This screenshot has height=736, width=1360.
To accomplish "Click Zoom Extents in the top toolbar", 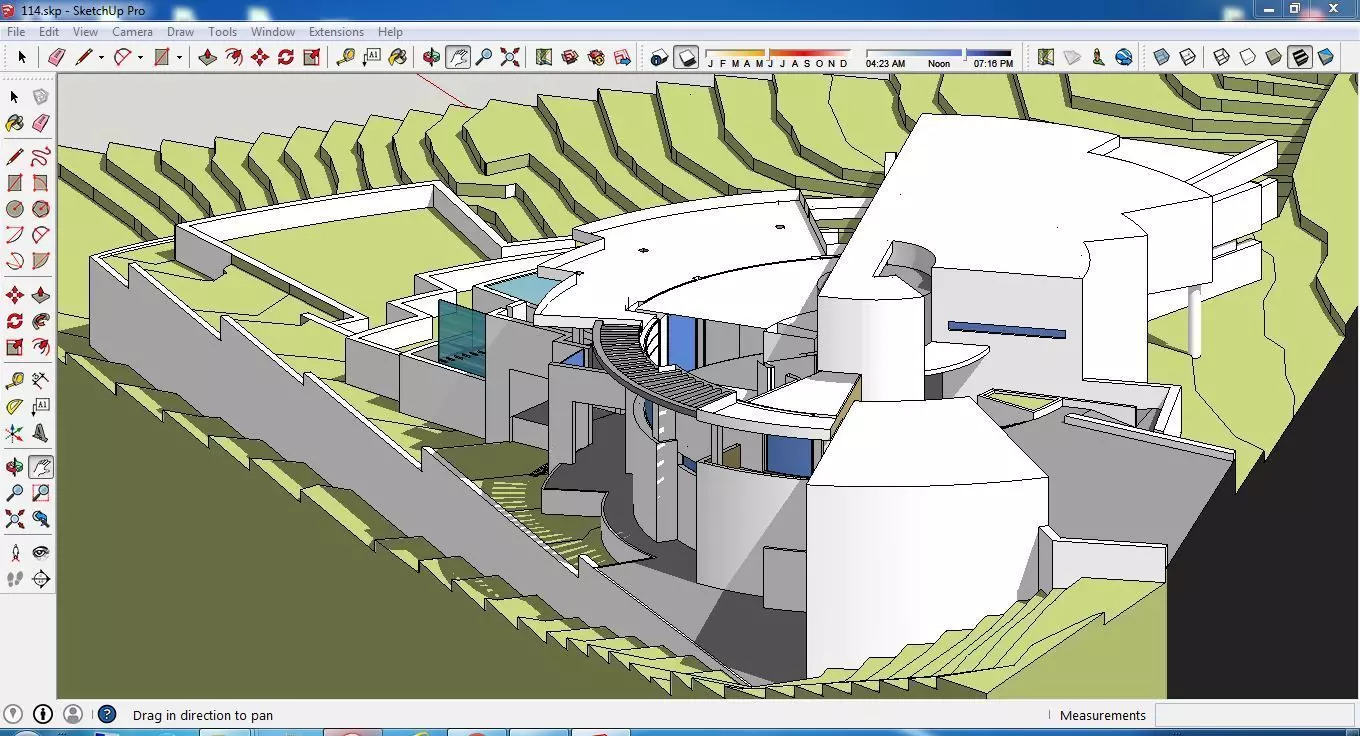I will click(x=510, y=57).
